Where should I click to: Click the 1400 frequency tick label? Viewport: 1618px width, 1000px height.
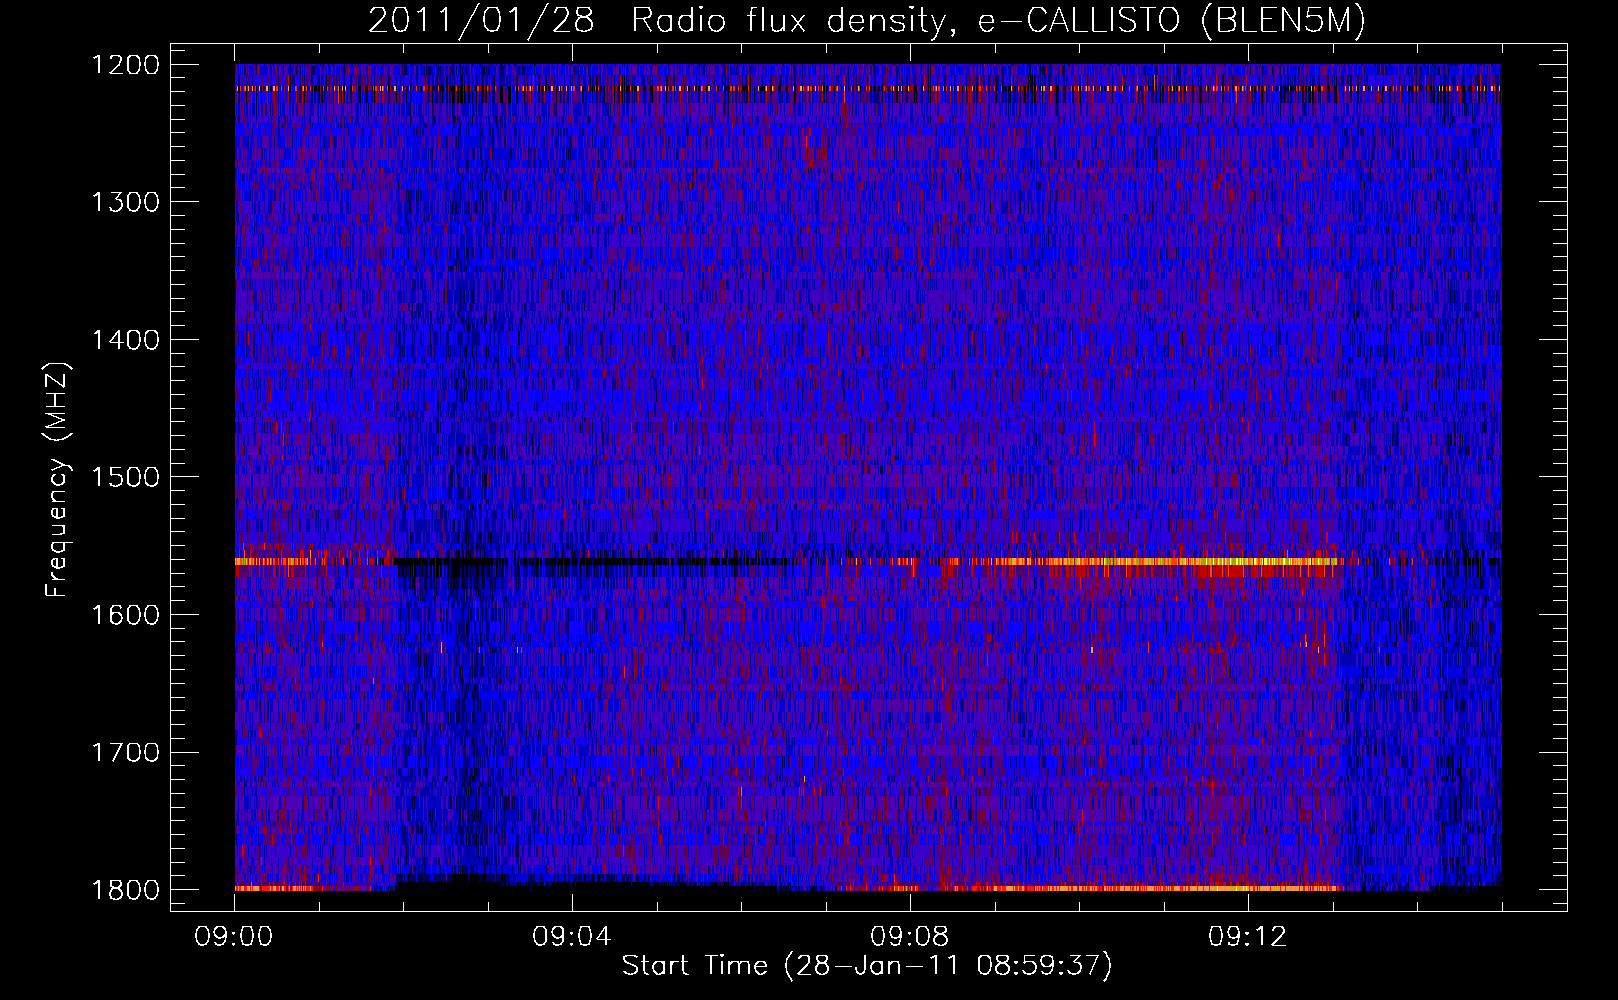(125, 340)
